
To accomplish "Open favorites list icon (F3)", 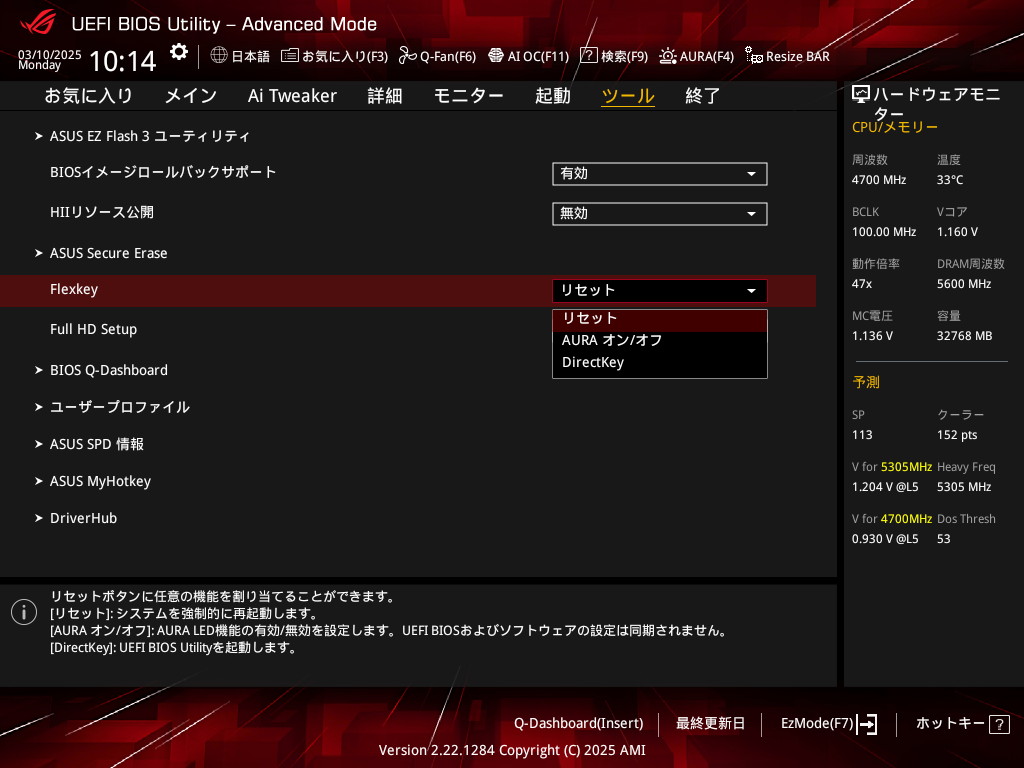I will (290, 56).
